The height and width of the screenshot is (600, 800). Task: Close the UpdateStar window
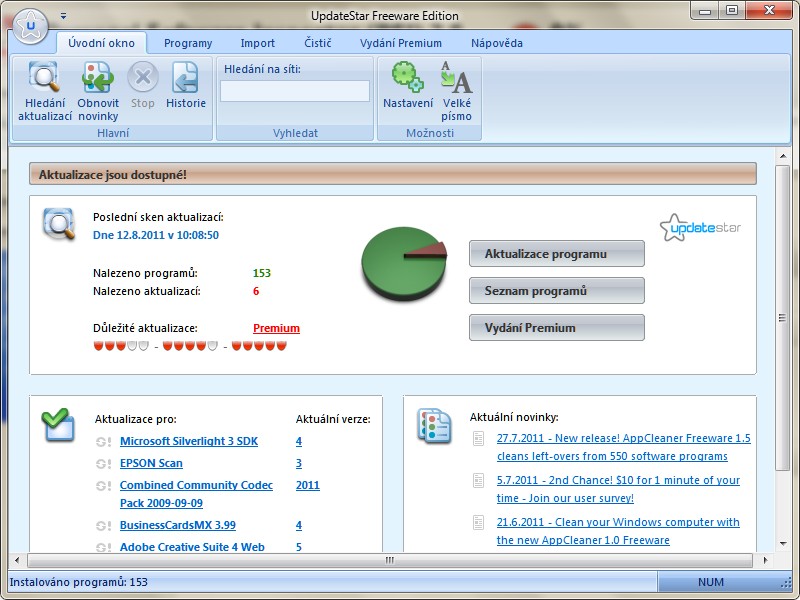770,11
